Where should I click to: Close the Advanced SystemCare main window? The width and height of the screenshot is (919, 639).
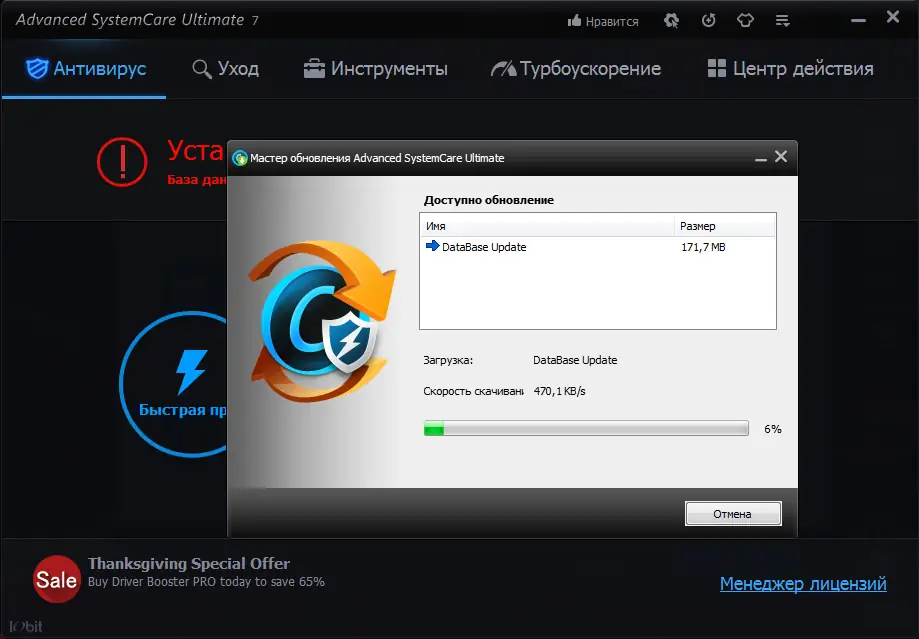[893, 17]
